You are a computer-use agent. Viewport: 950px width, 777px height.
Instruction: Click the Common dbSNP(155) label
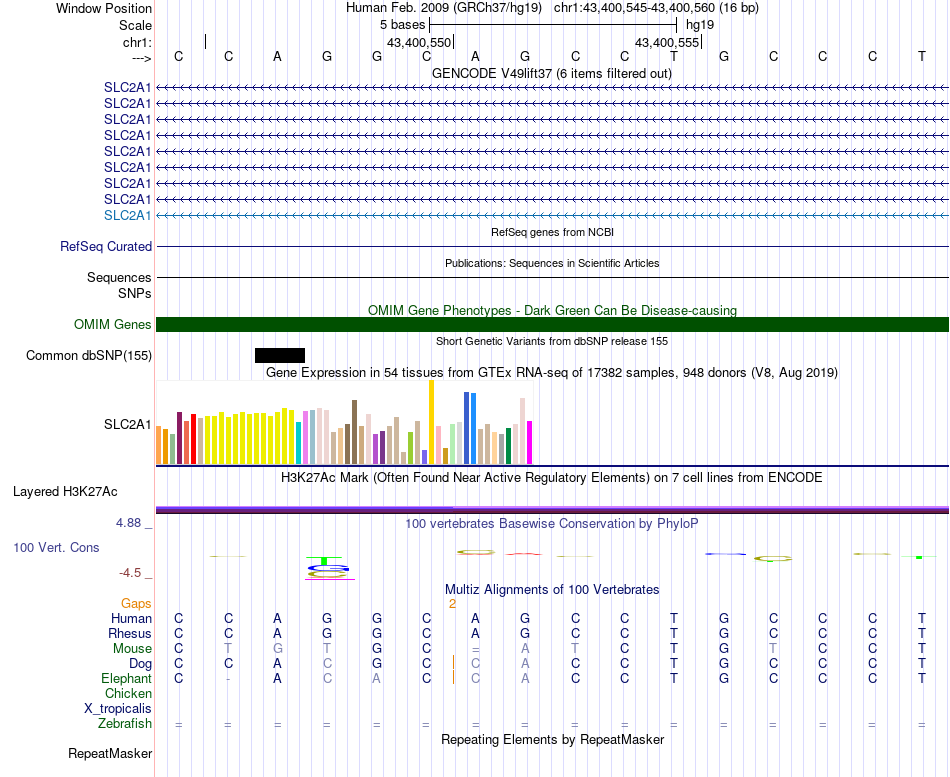[x=89, y=355]
